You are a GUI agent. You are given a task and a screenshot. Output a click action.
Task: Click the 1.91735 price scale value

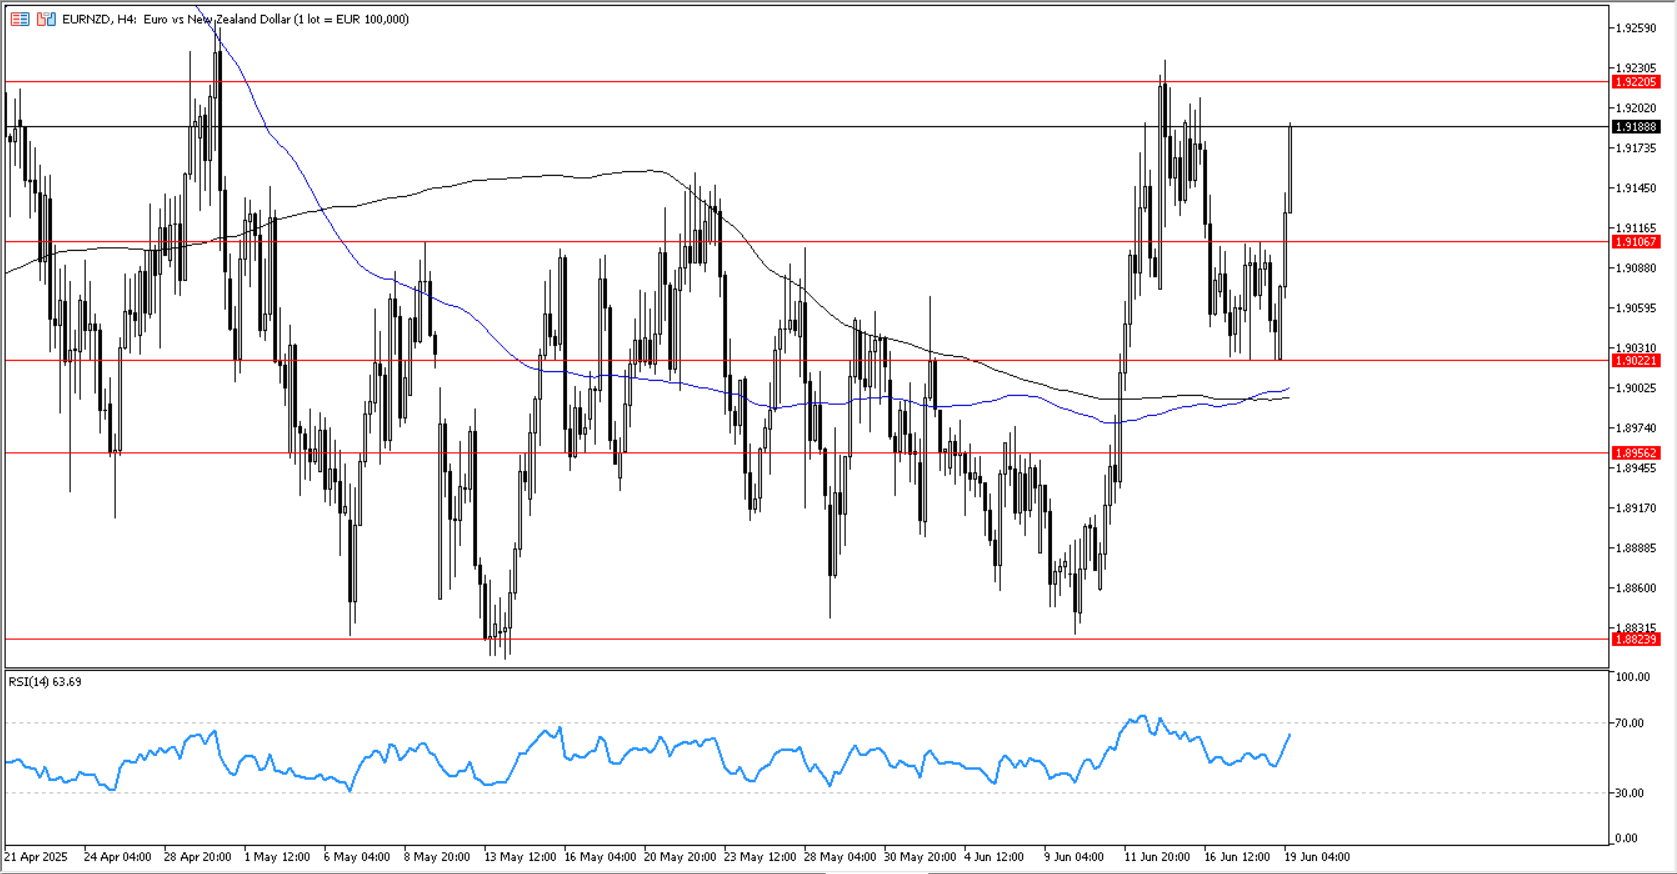pos(1636,148)
